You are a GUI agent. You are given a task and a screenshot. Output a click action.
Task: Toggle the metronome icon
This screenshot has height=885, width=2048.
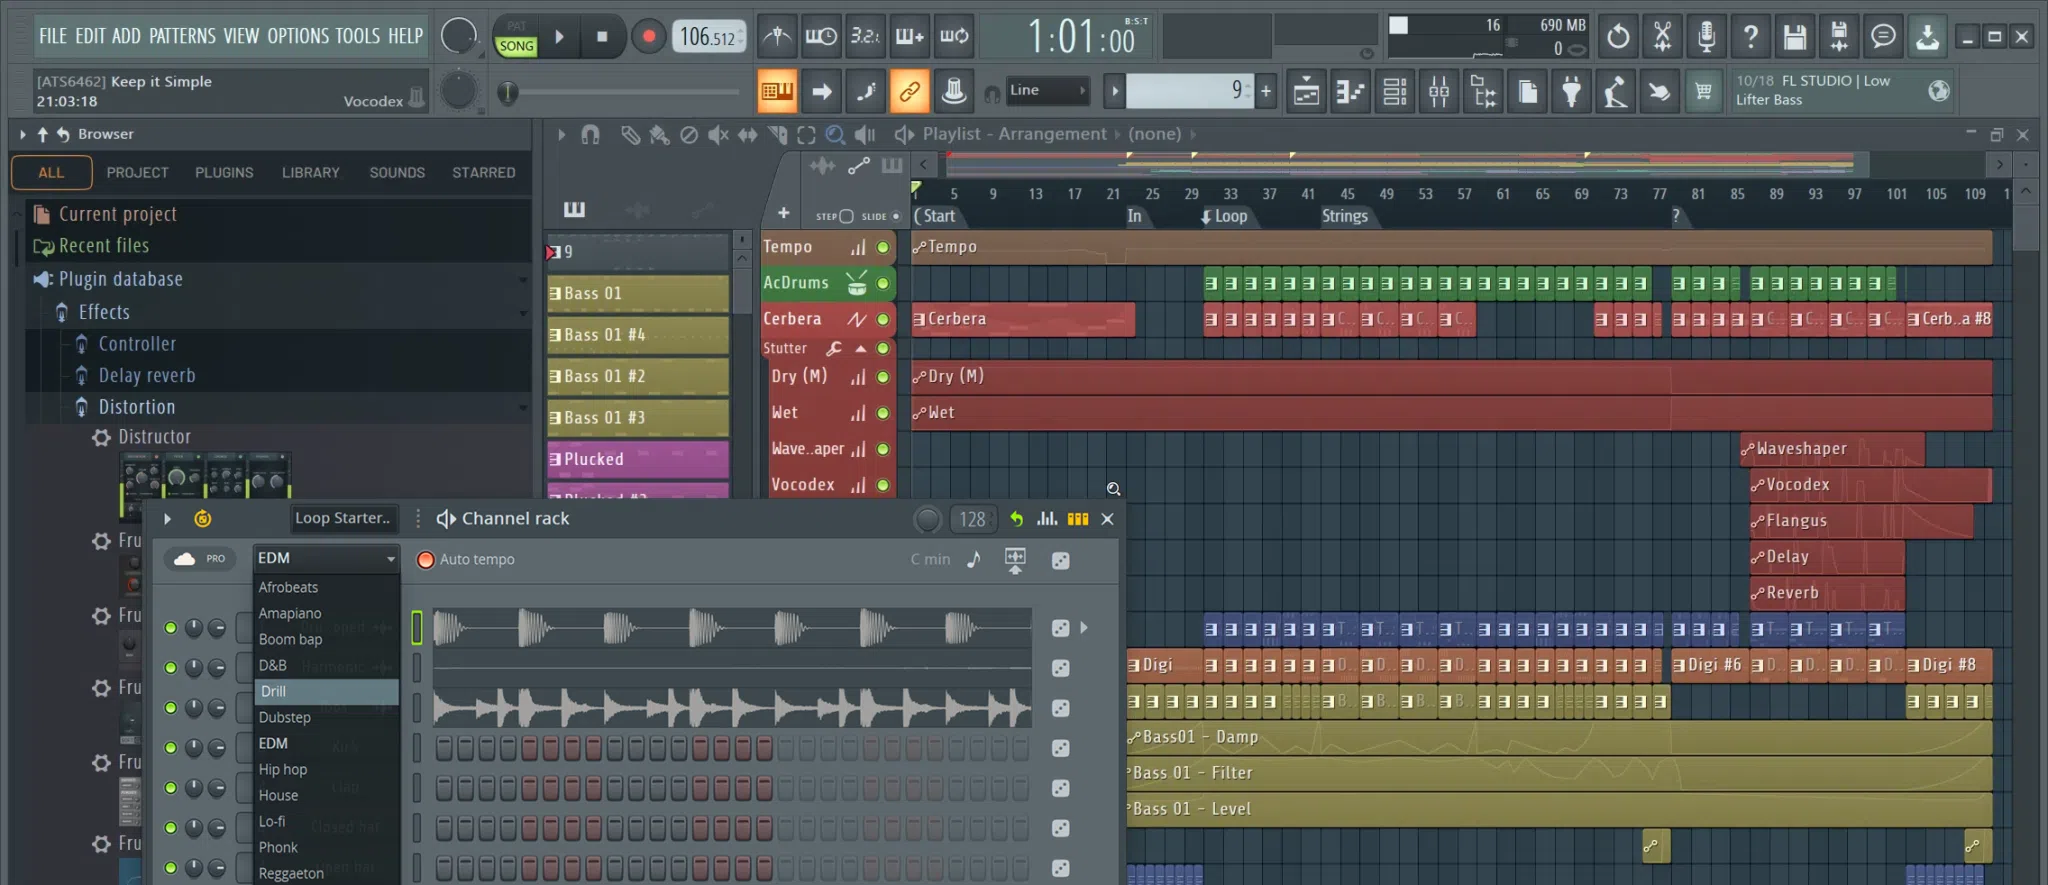777,37
